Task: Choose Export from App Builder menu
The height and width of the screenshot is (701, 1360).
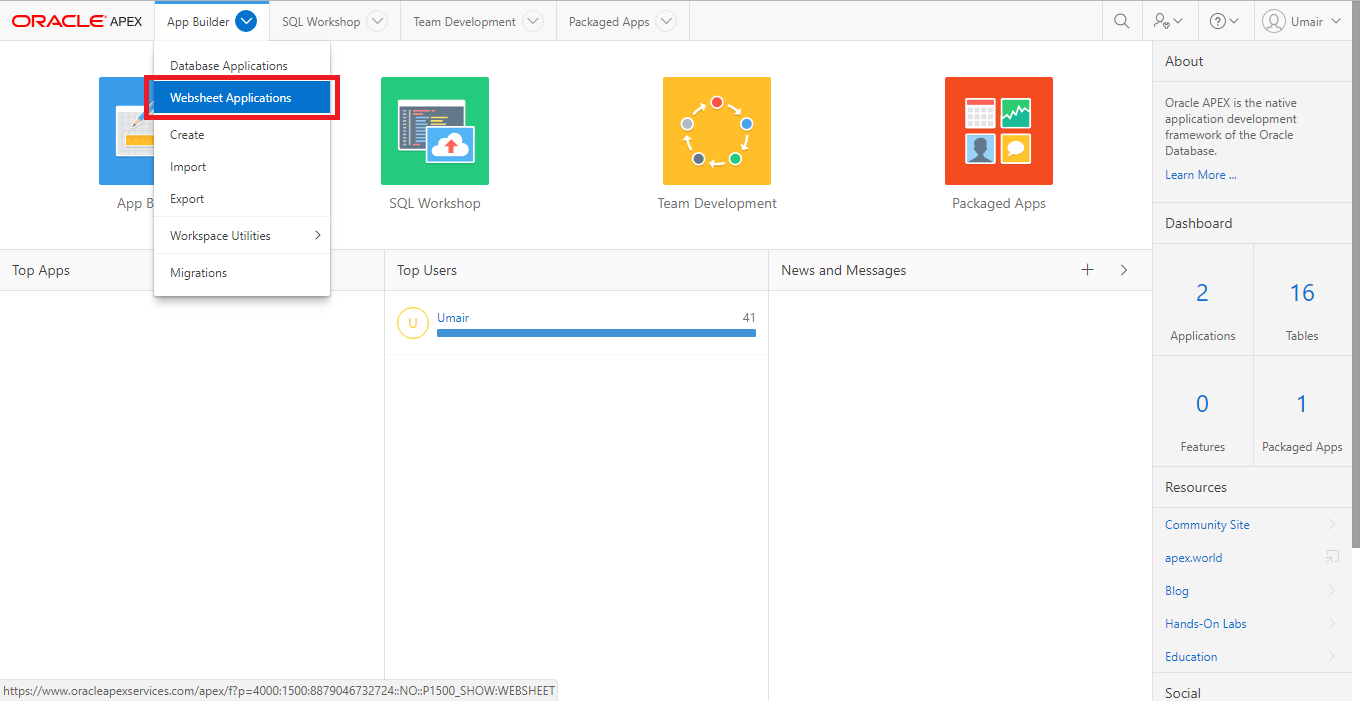Action: 242,199
